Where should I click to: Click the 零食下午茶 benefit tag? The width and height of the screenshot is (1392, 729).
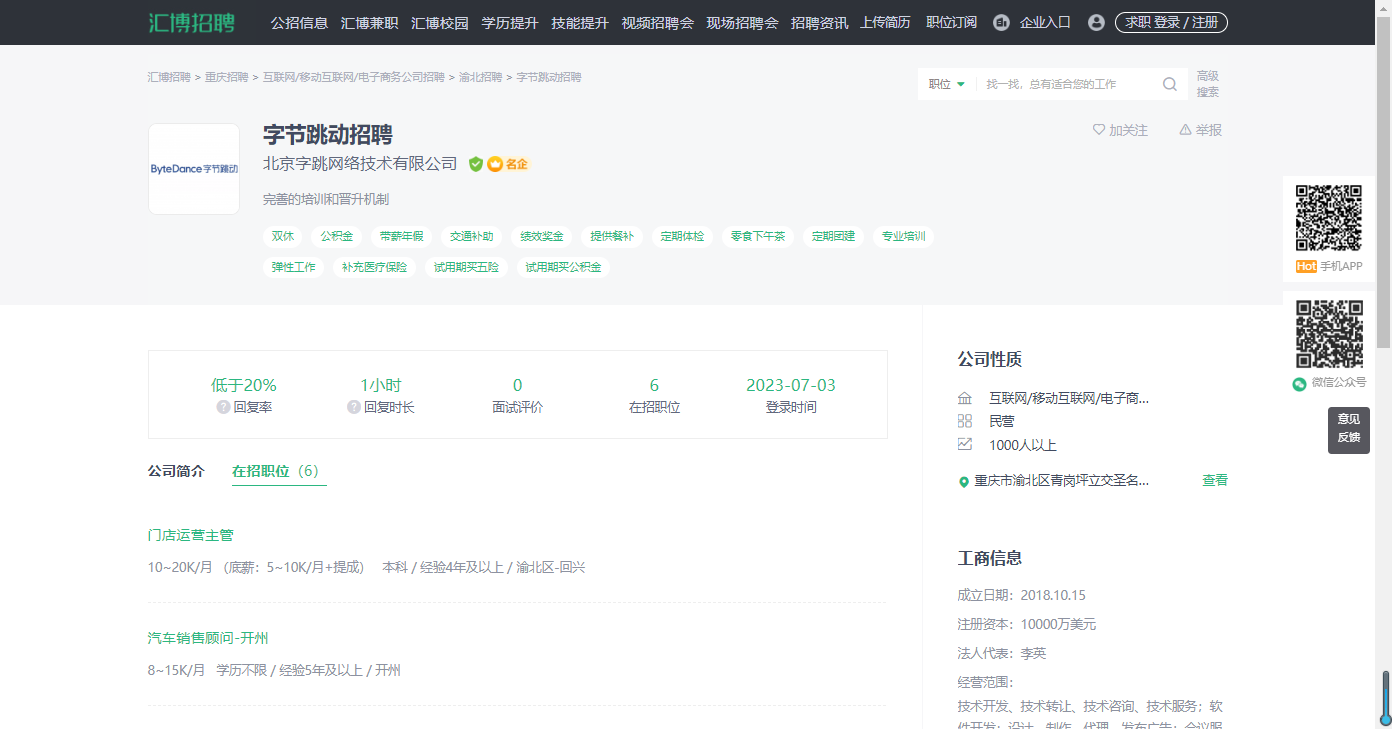point(758,237)
